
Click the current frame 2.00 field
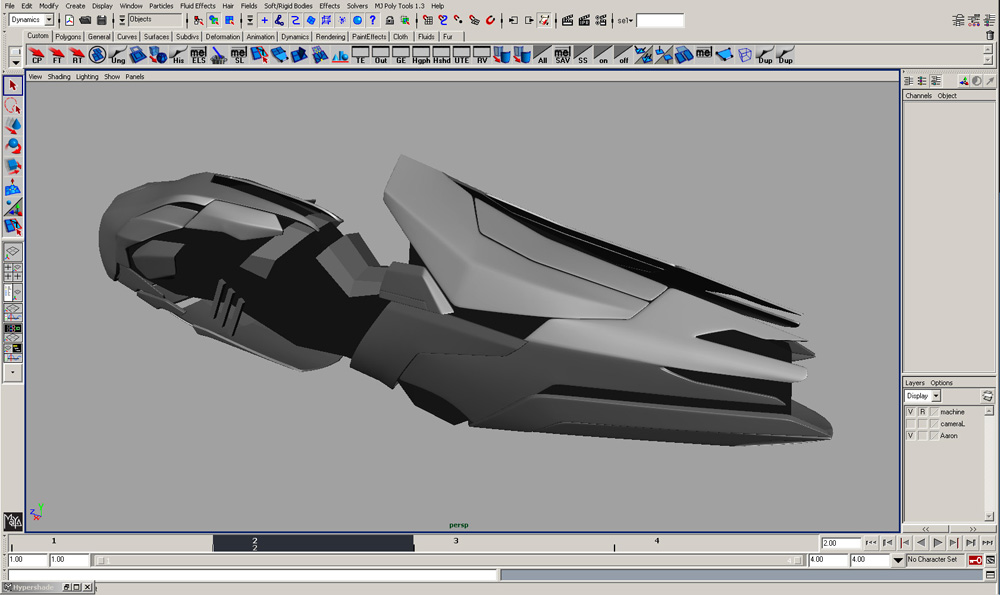[x=841, y=543]
